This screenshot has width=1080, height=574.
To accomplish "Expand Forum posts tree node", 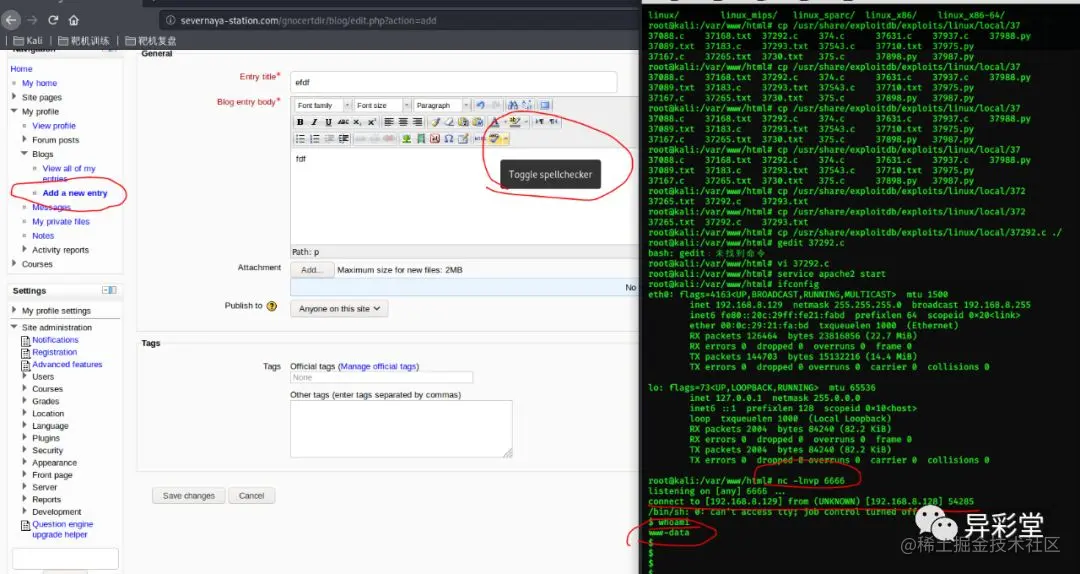I will pyautogui.click(x=25, y=139).
